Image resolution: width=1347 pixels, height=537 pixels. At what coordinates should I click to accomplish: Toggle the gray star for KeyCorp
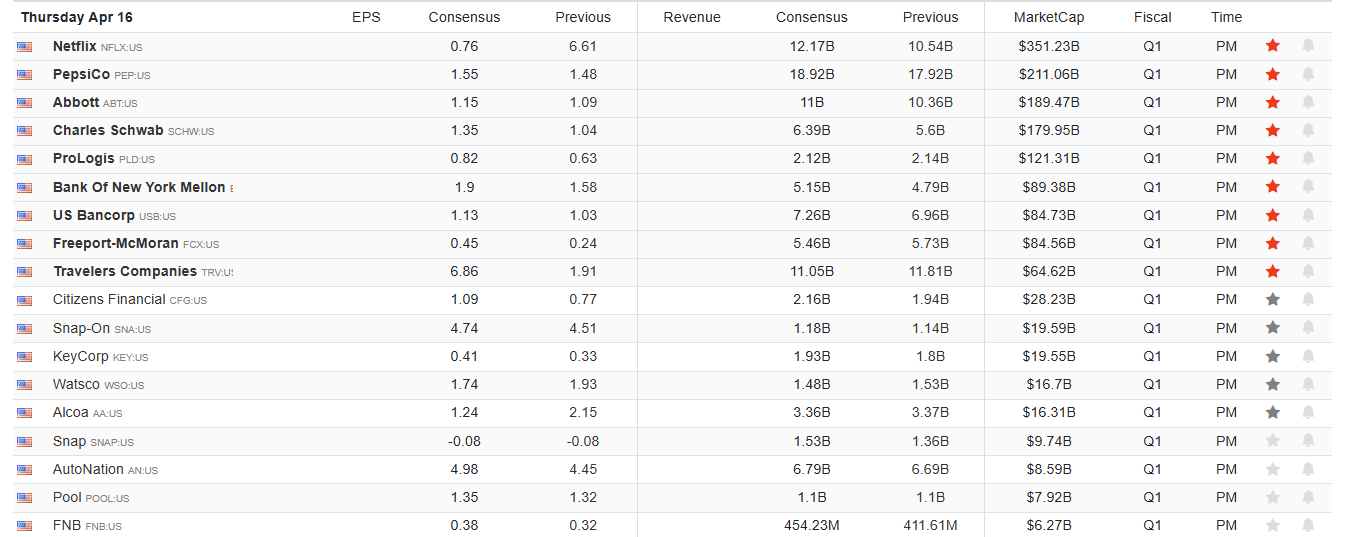tap(1273, 356)
